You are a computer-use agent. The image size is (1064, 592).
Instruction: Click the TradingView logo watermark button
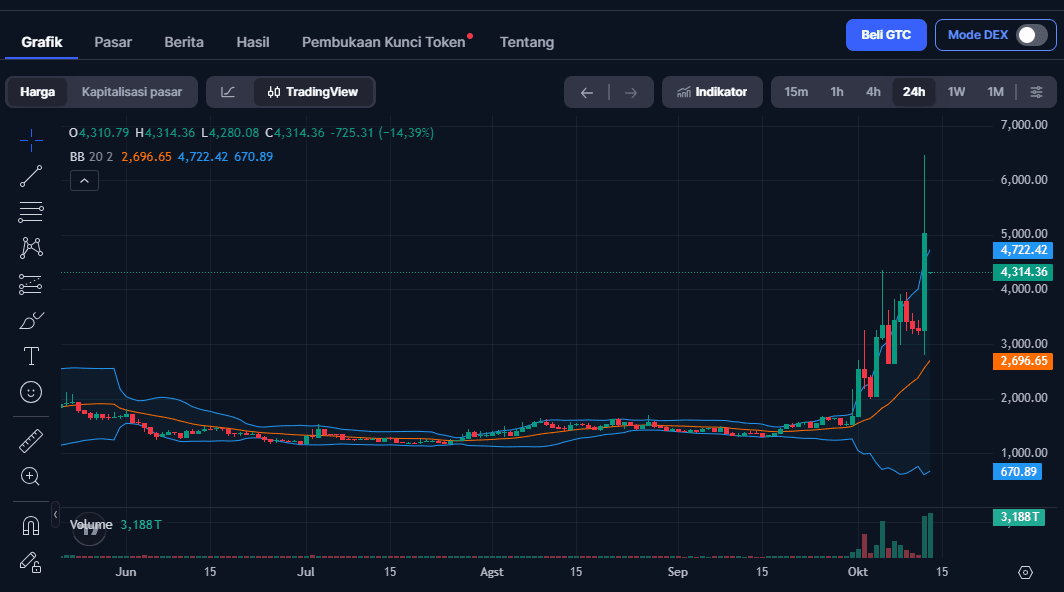click(89, 530)
